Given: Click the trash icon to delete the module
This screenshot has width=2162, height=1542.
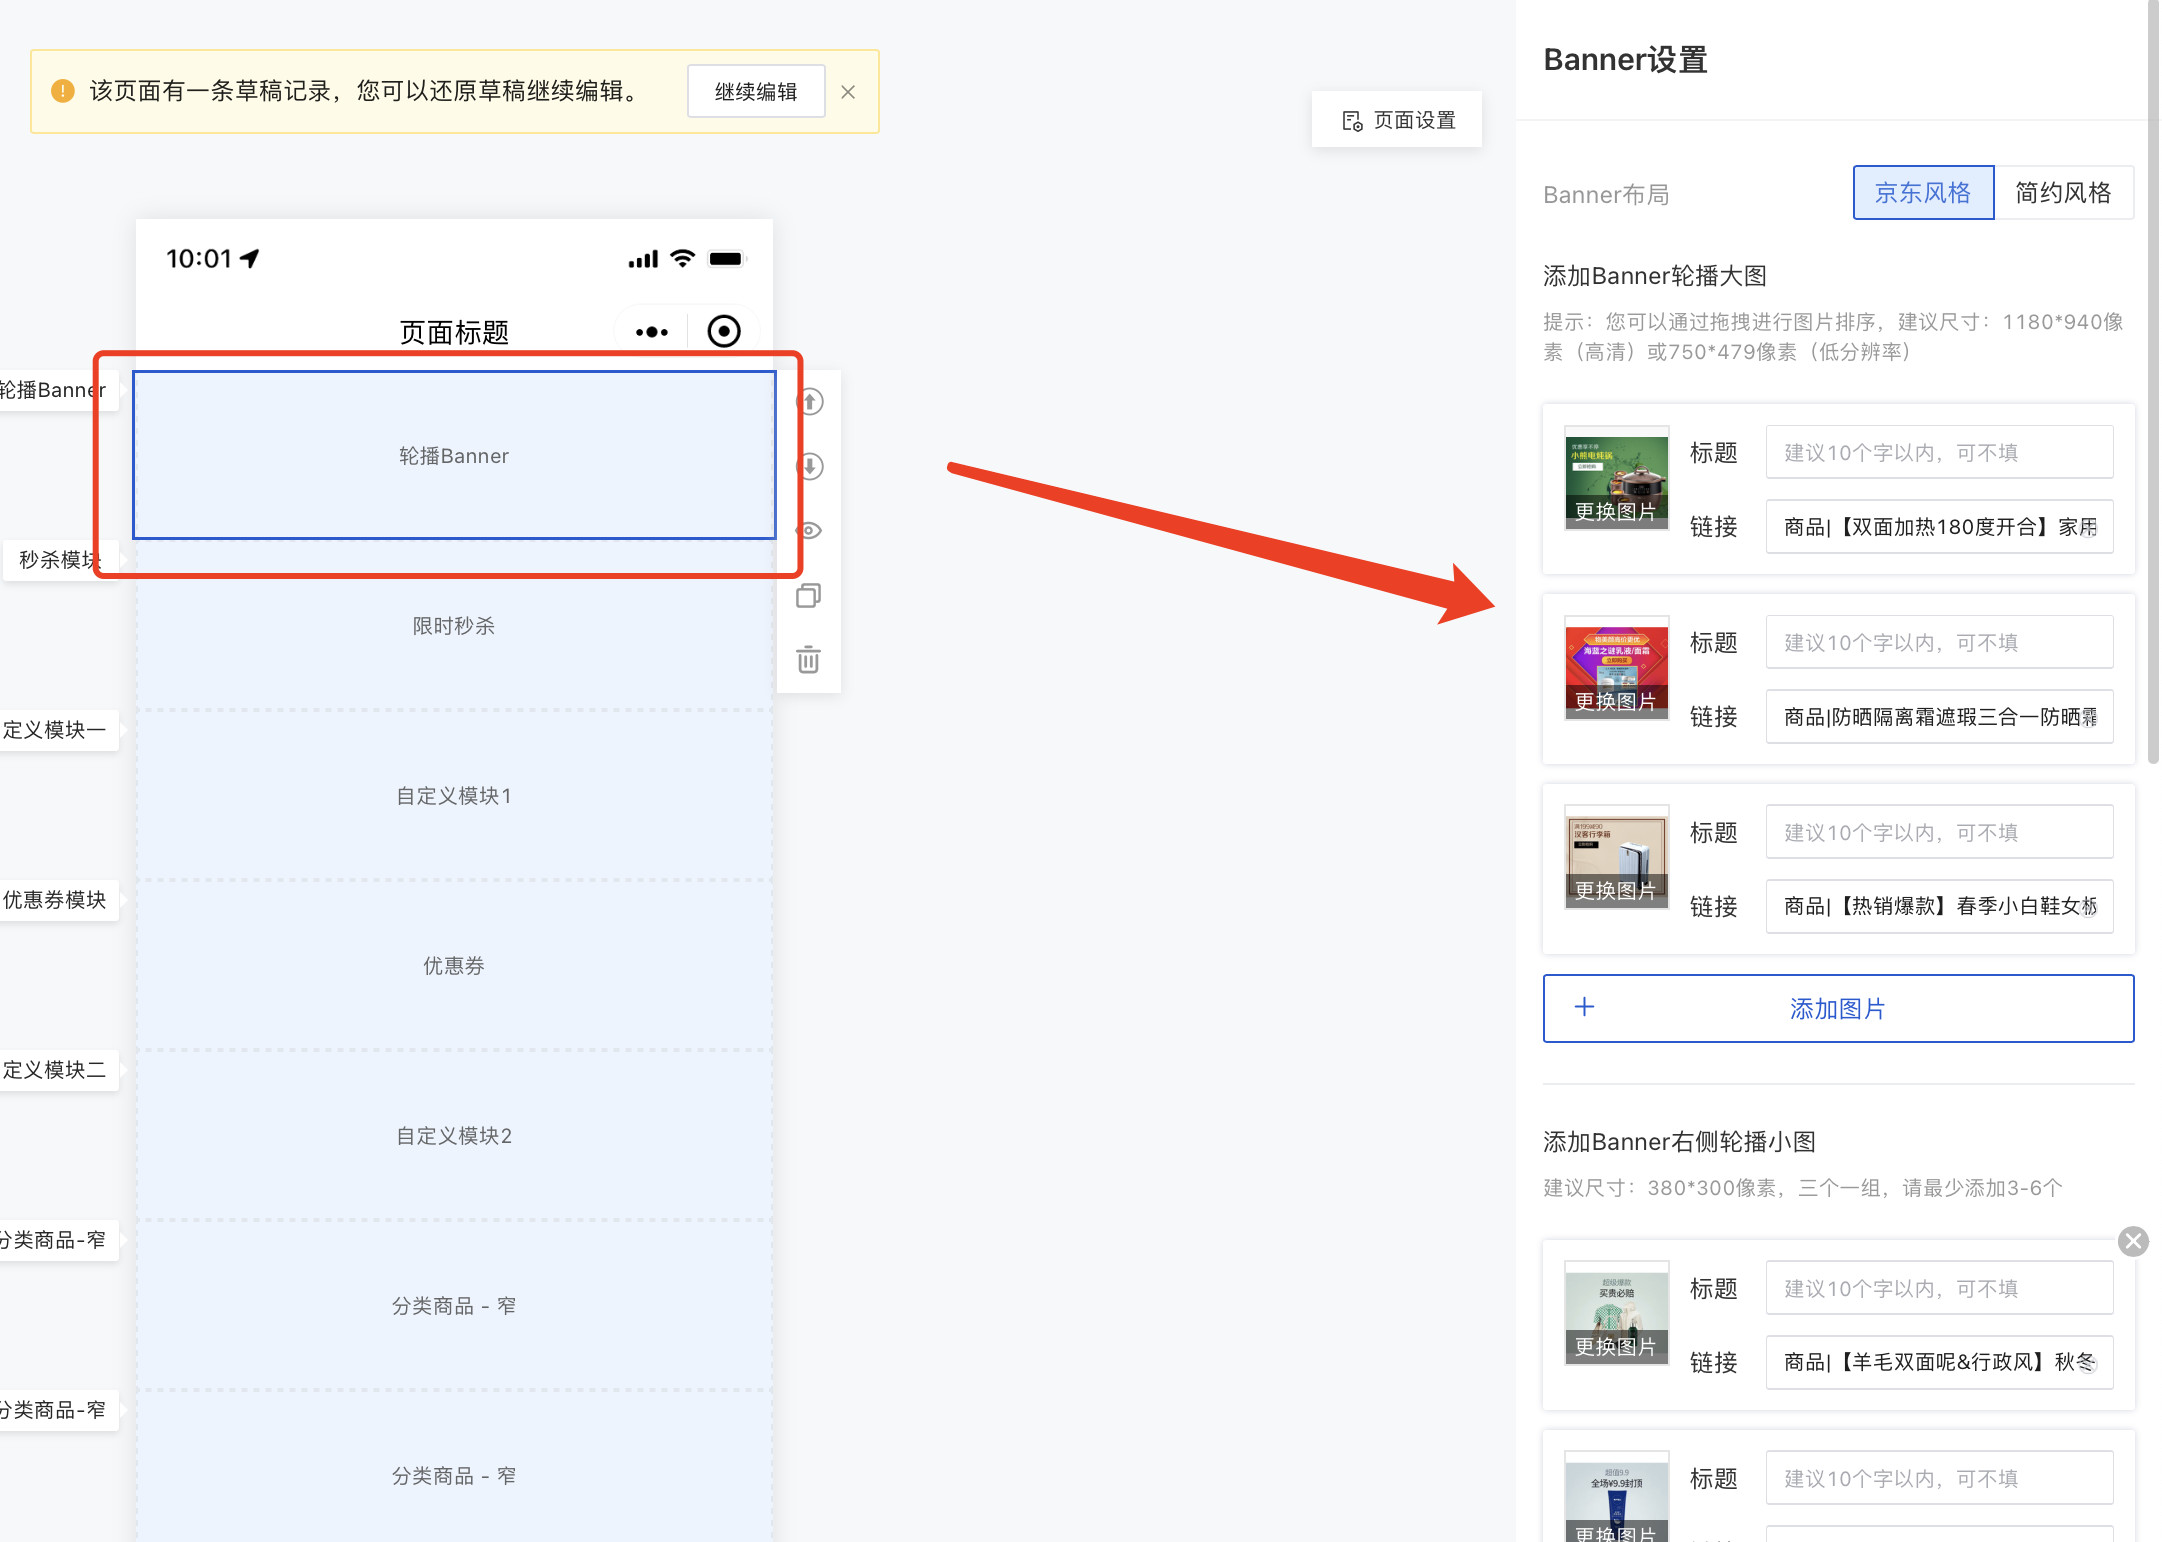Looking at the screenshot, I should coord(808,660).
